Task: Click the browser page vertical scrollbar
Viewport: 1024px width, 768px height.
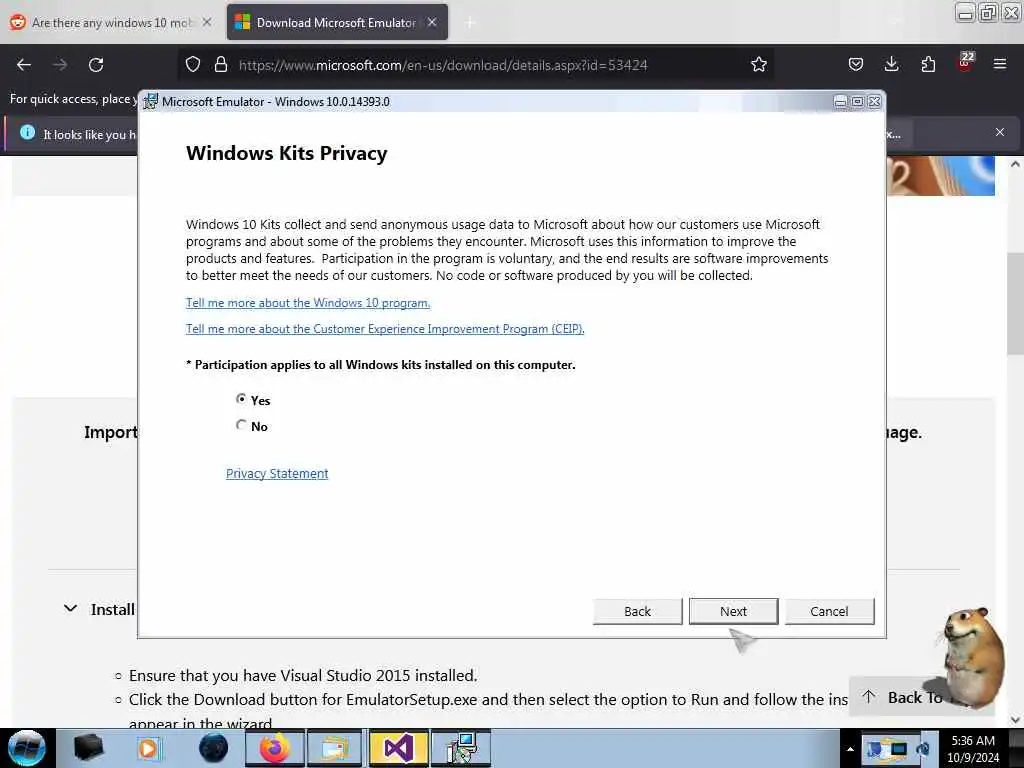Action: (1015, 303)
